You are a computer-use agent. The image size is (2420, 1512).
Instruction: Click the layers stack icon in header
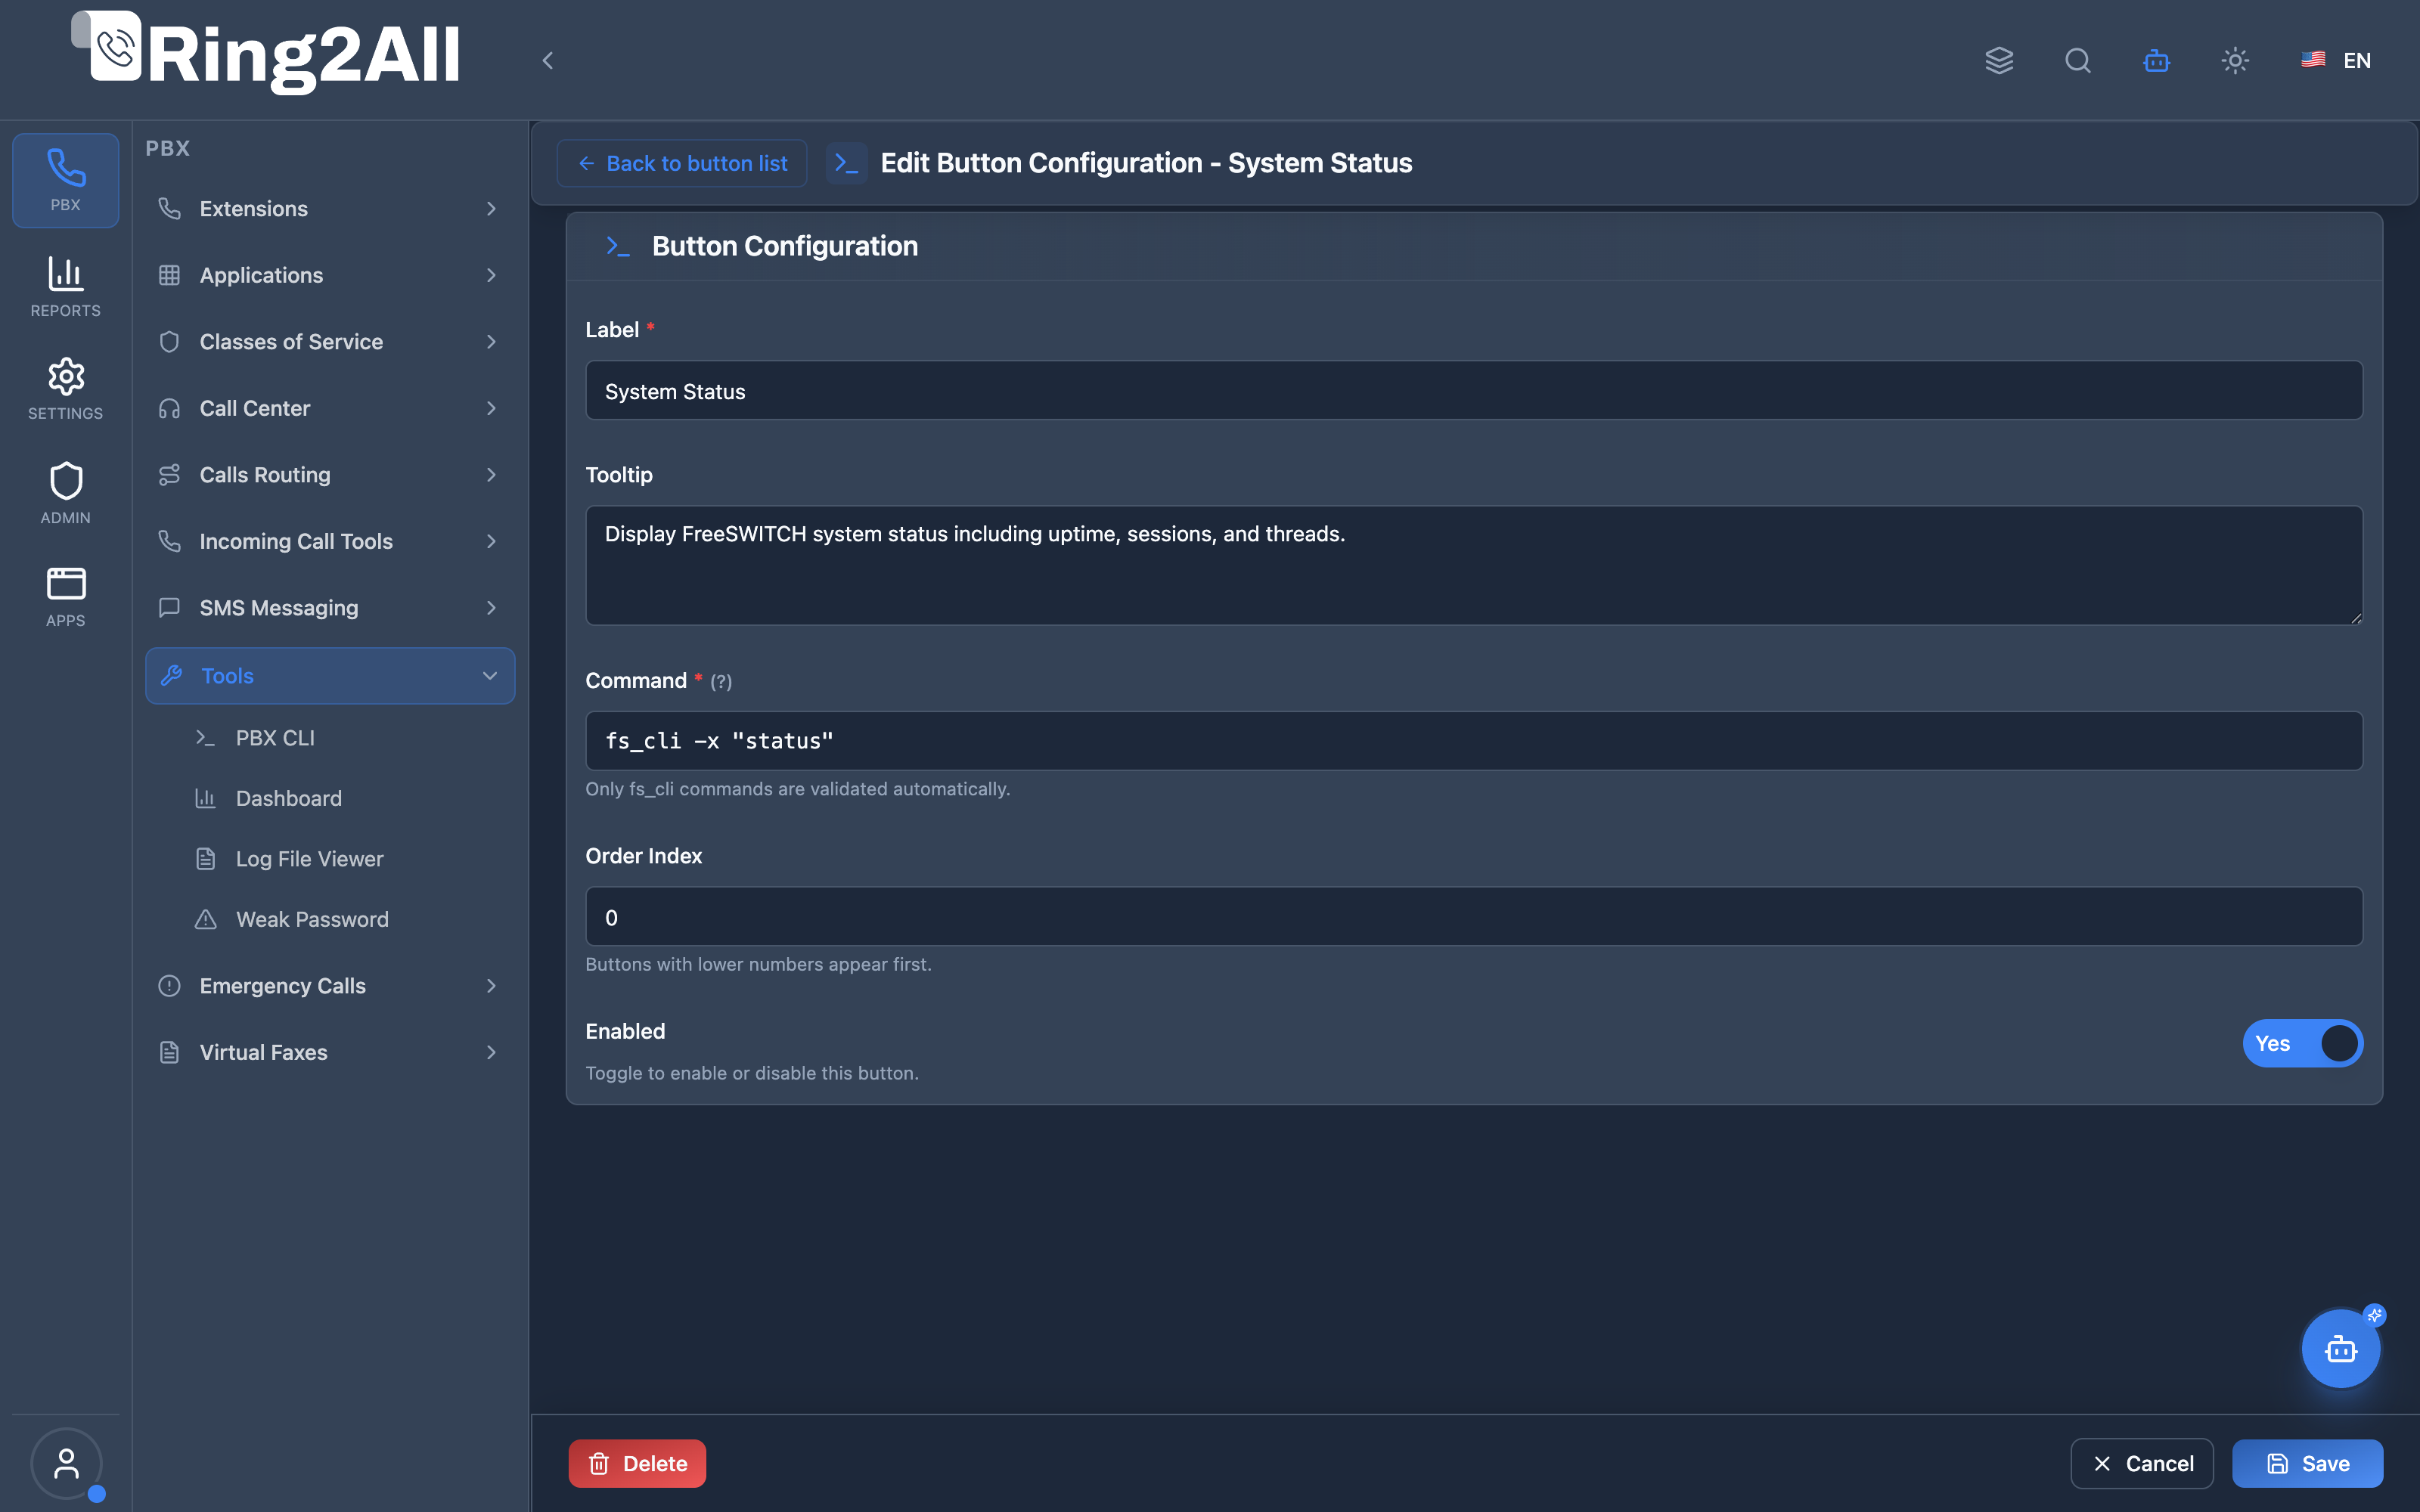point(1999,60)
